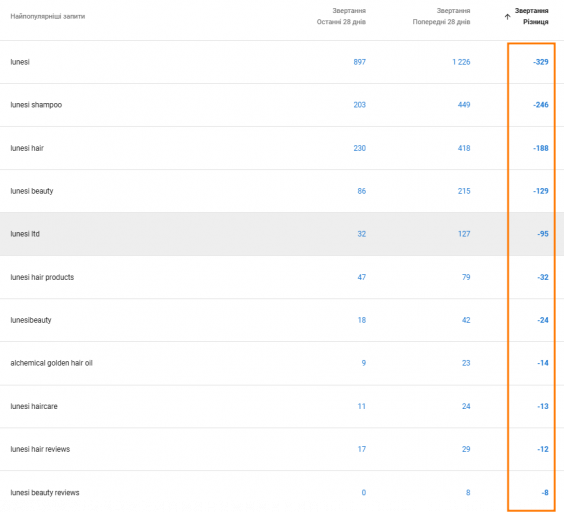Sort by Попередні 28 днів column header
This screenshot has width=564, height=512.
point(441,16)
